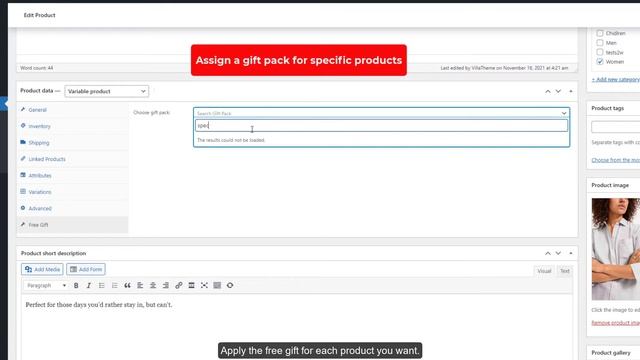The width and height of the screenshot is (640, 360).
Task: Apply blockquote formatting
Action: pos(127,286)
